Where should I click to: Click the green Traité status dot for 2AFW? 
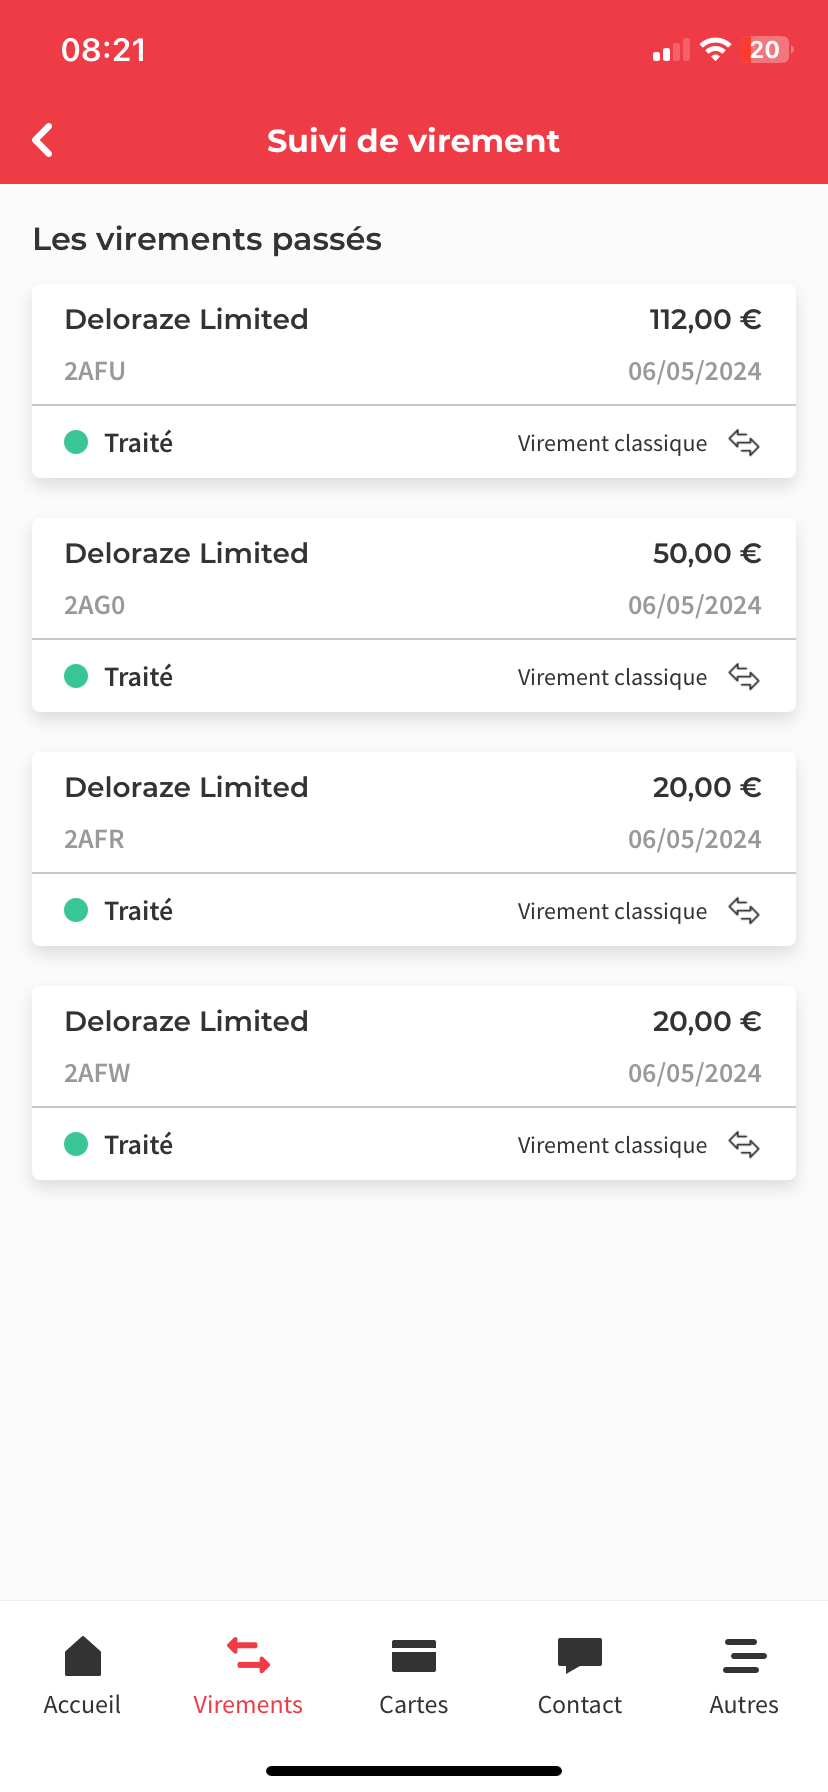(x=76, y=1144)
